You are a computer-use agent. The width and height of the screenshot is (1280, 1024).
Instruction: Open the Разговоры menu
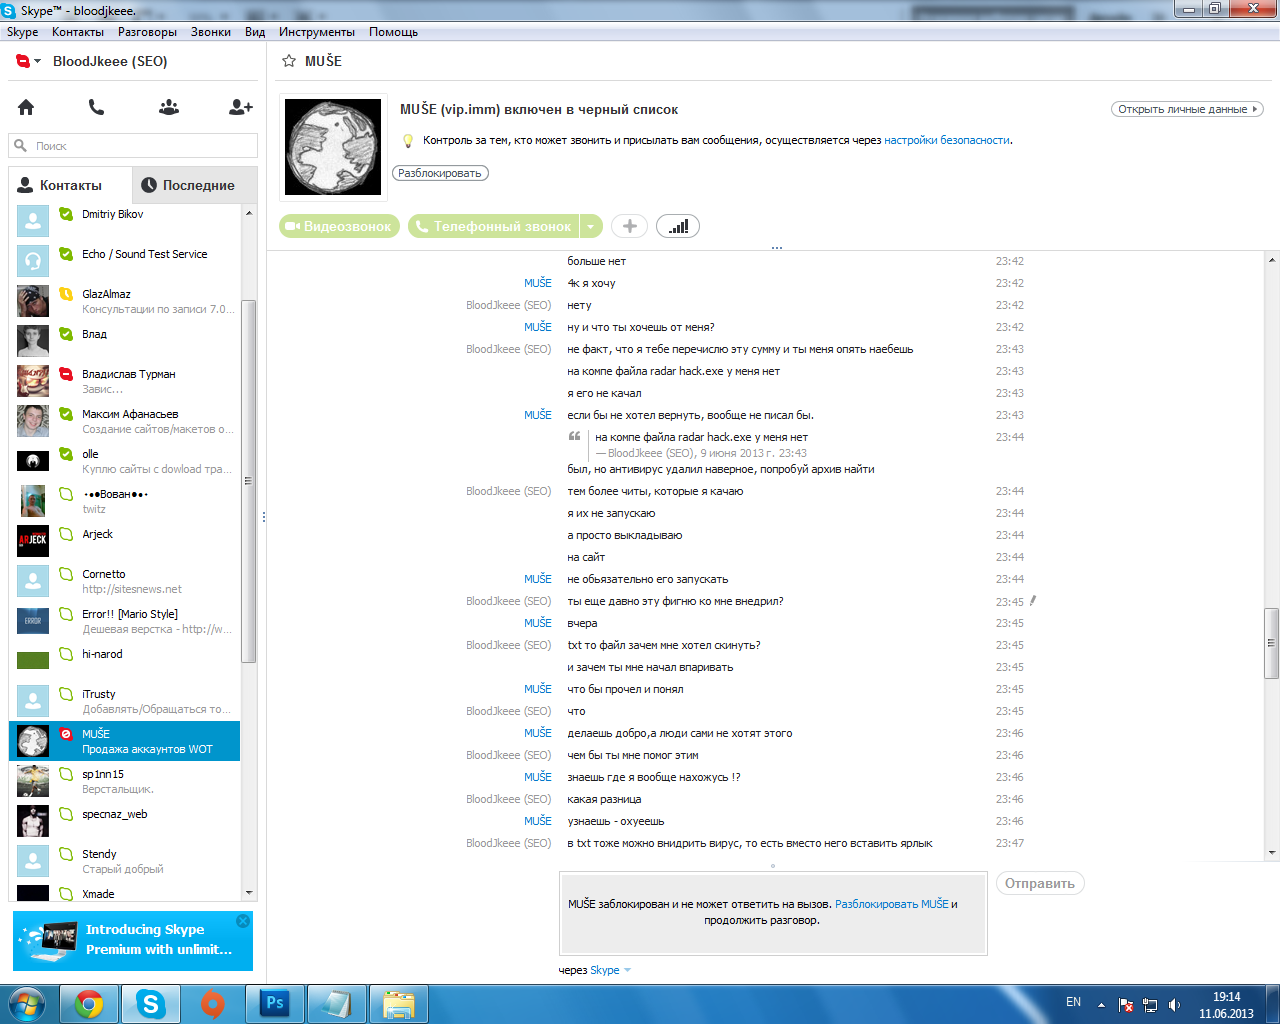click(x=147, y=32)
